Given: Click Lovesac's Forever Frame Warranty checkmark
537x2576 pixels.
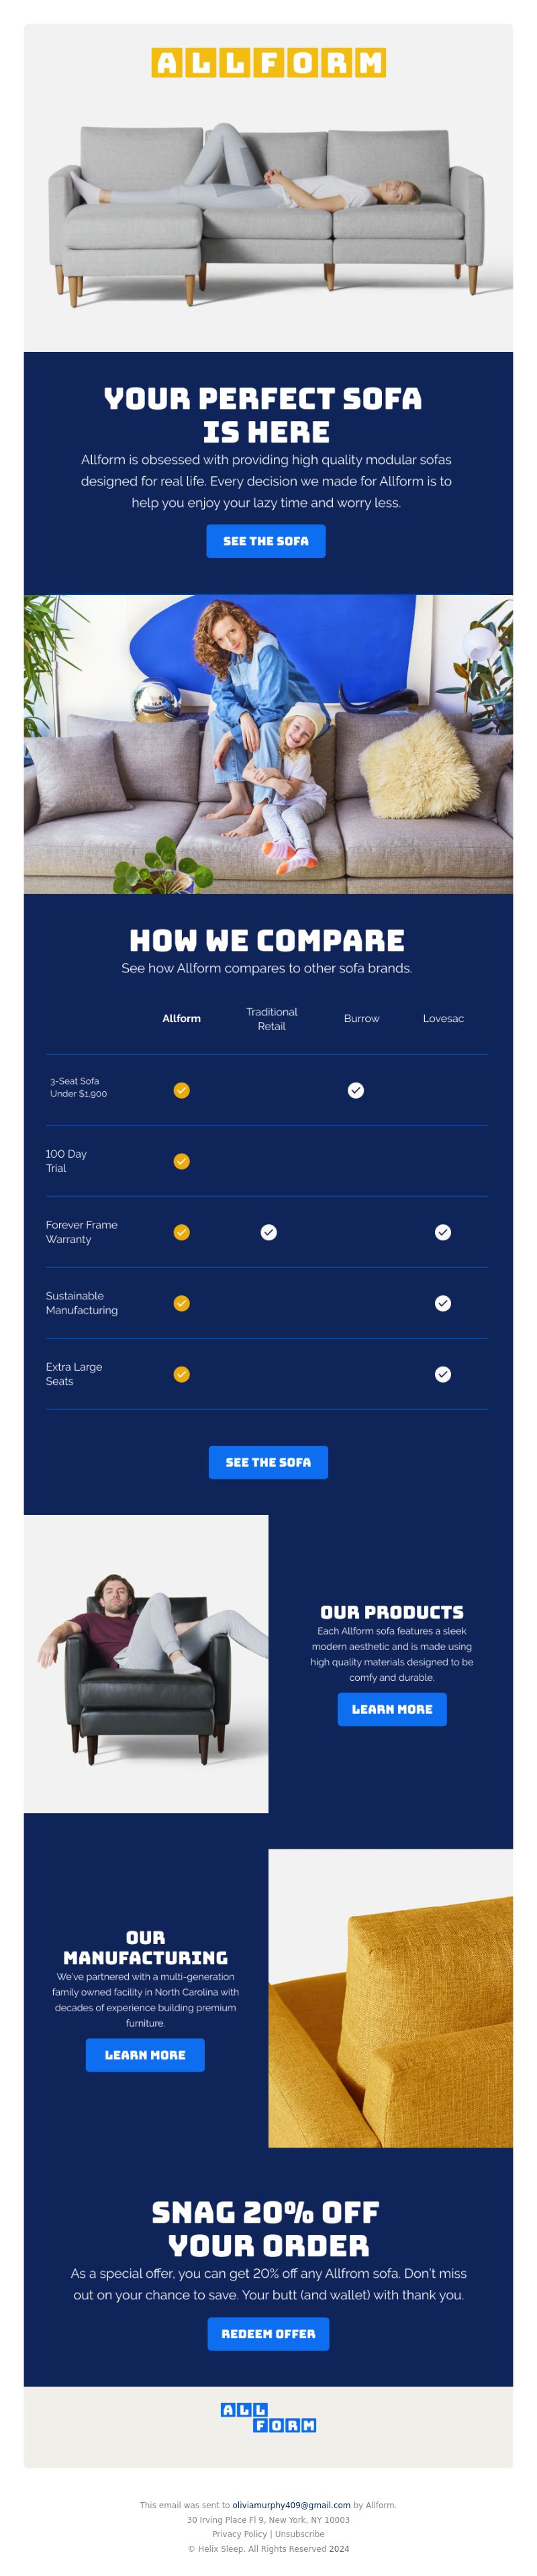Looking at the screenshot, I should [443, 1232].
